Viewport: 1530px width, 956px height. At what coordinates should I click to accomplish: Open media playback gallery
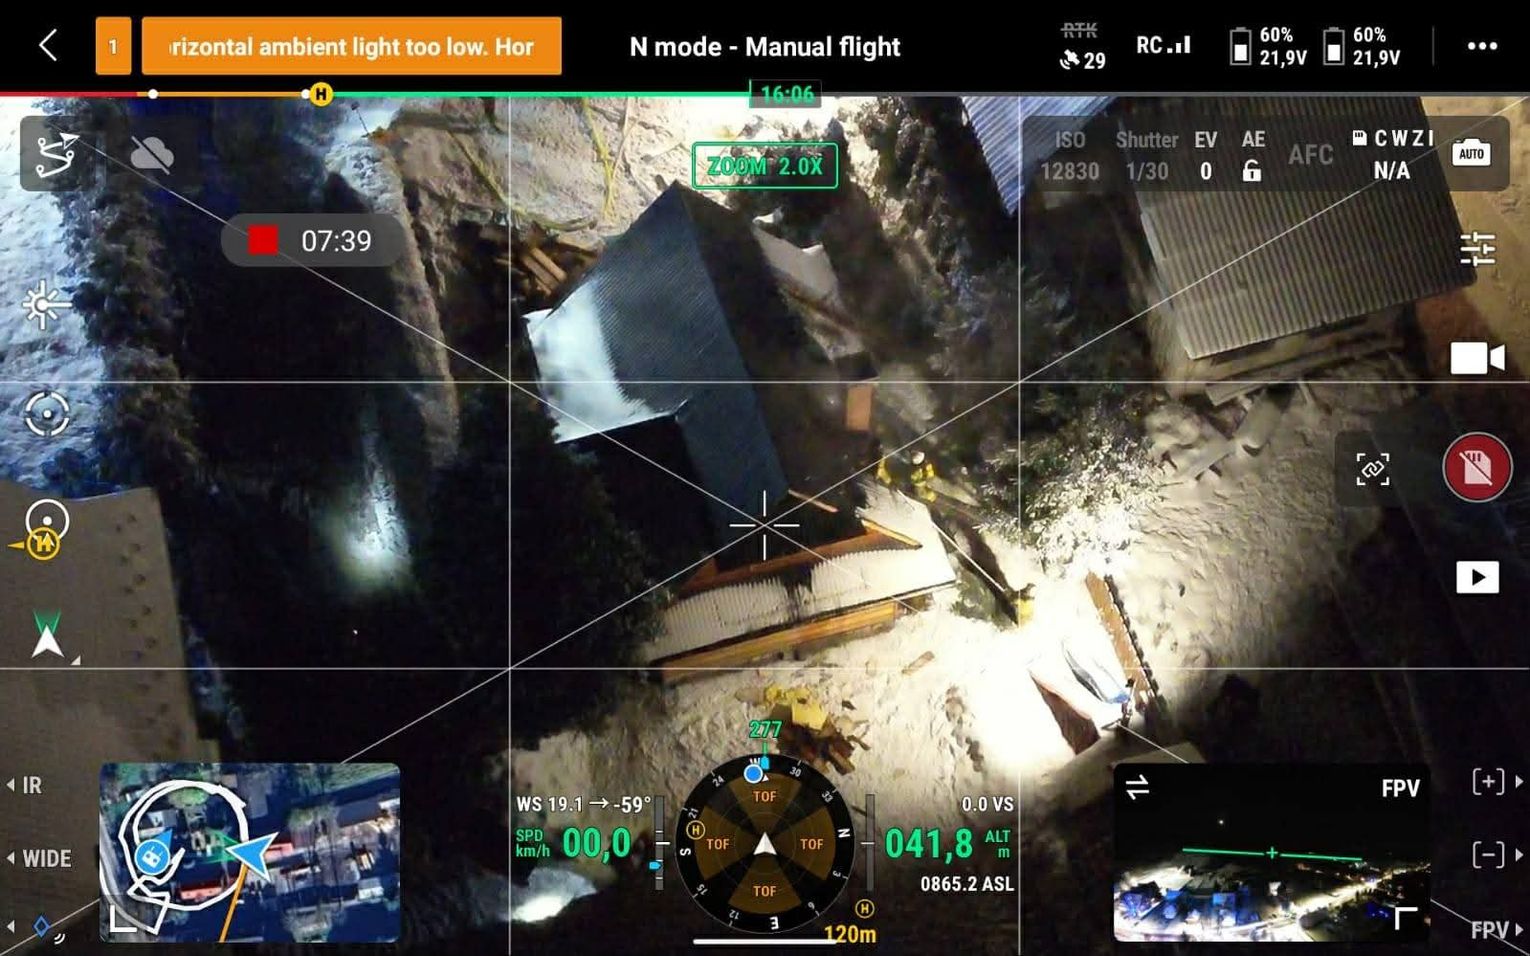(1477, 577)
